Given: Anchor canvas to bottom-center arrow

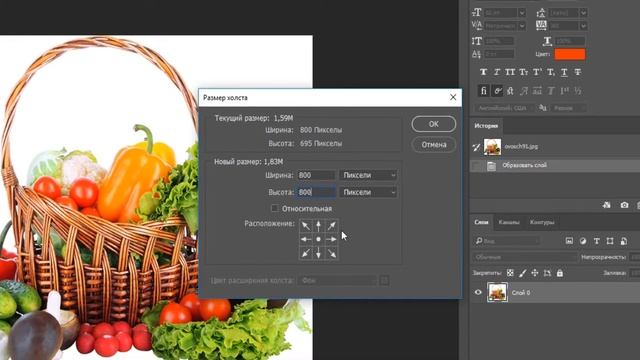Looking at the screenshot, I should [318, 253].
